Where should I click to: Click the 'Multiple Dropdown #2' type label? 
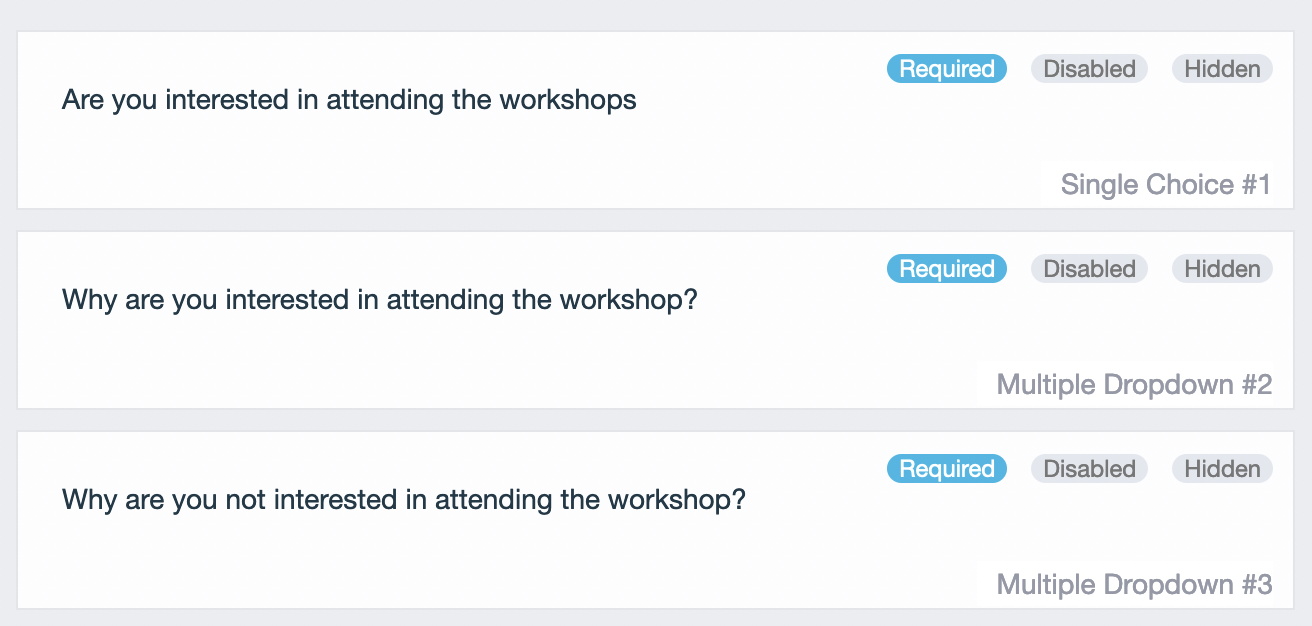[x=1134, y=385]
